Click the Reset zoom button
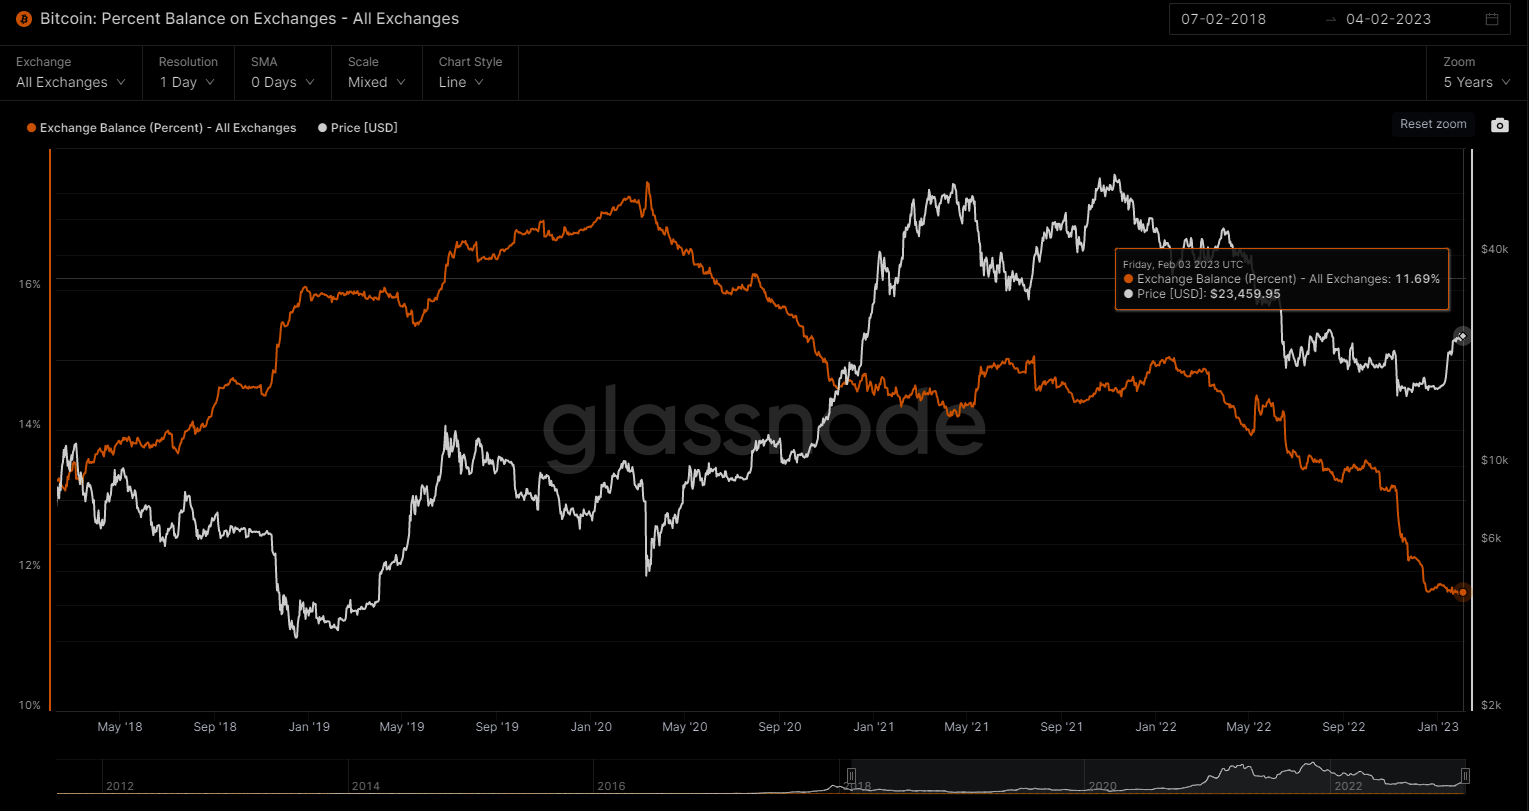The image size is (1529, 811). click(x=1433, y=124)
